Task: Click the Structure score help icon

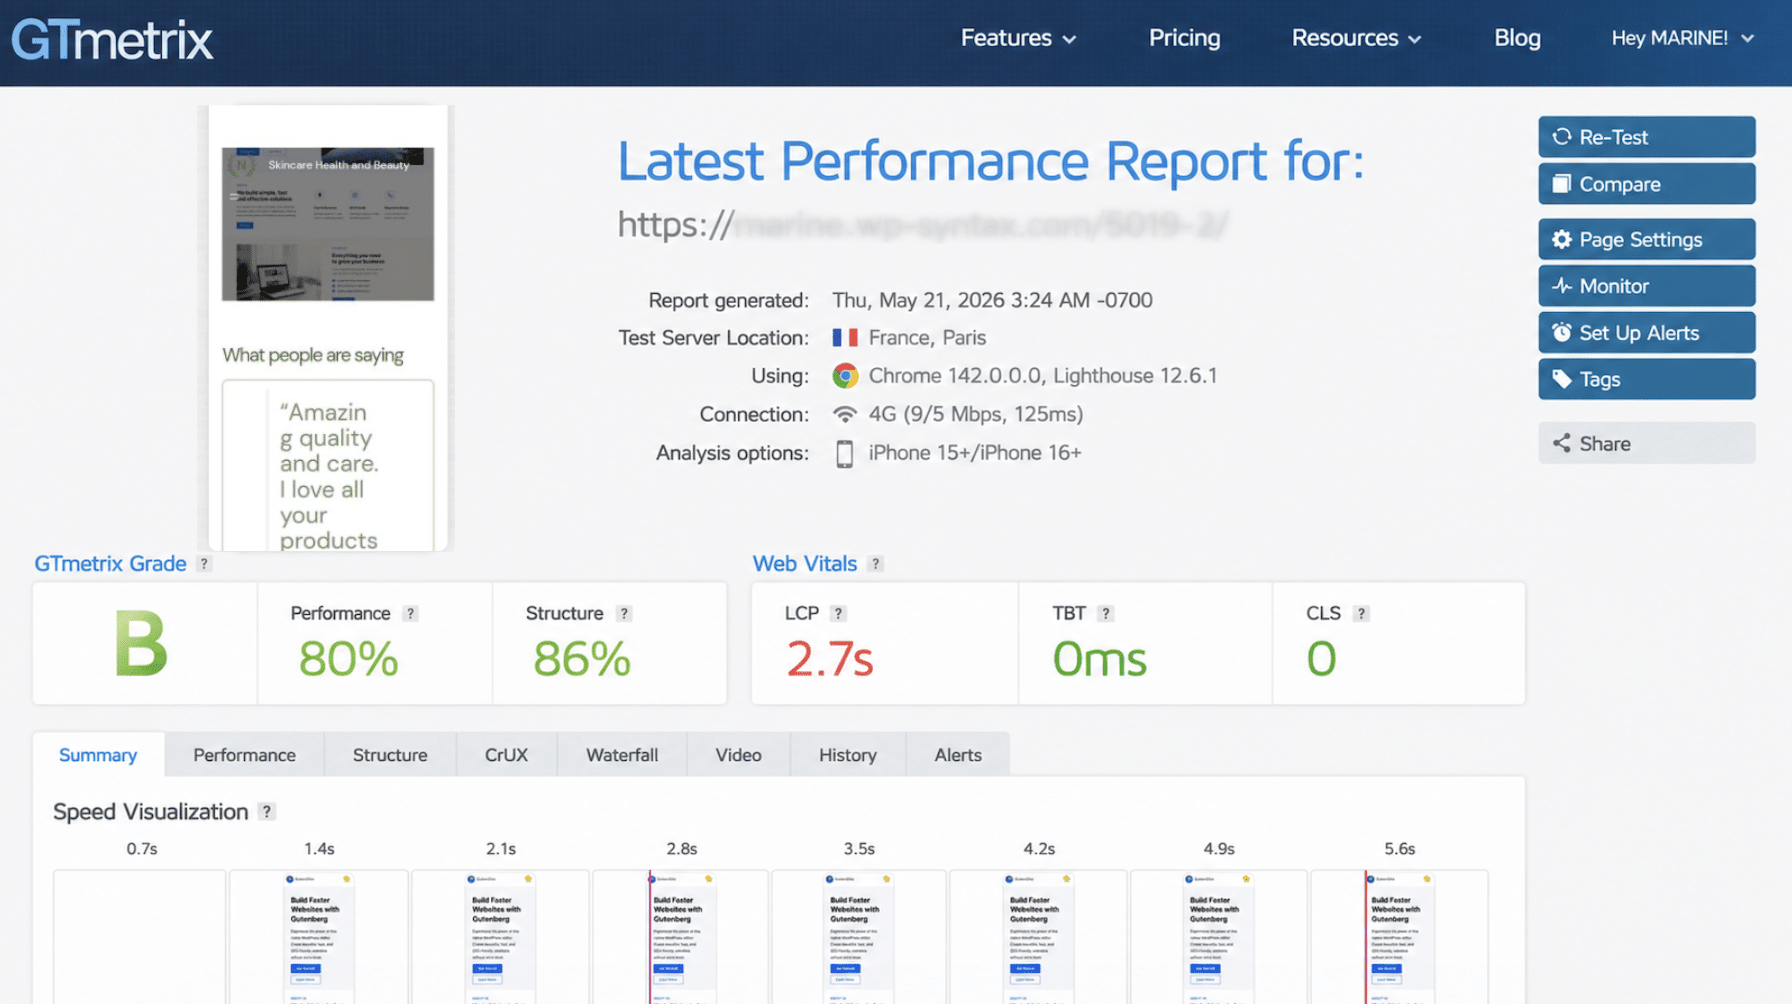Action: (624, 614)
